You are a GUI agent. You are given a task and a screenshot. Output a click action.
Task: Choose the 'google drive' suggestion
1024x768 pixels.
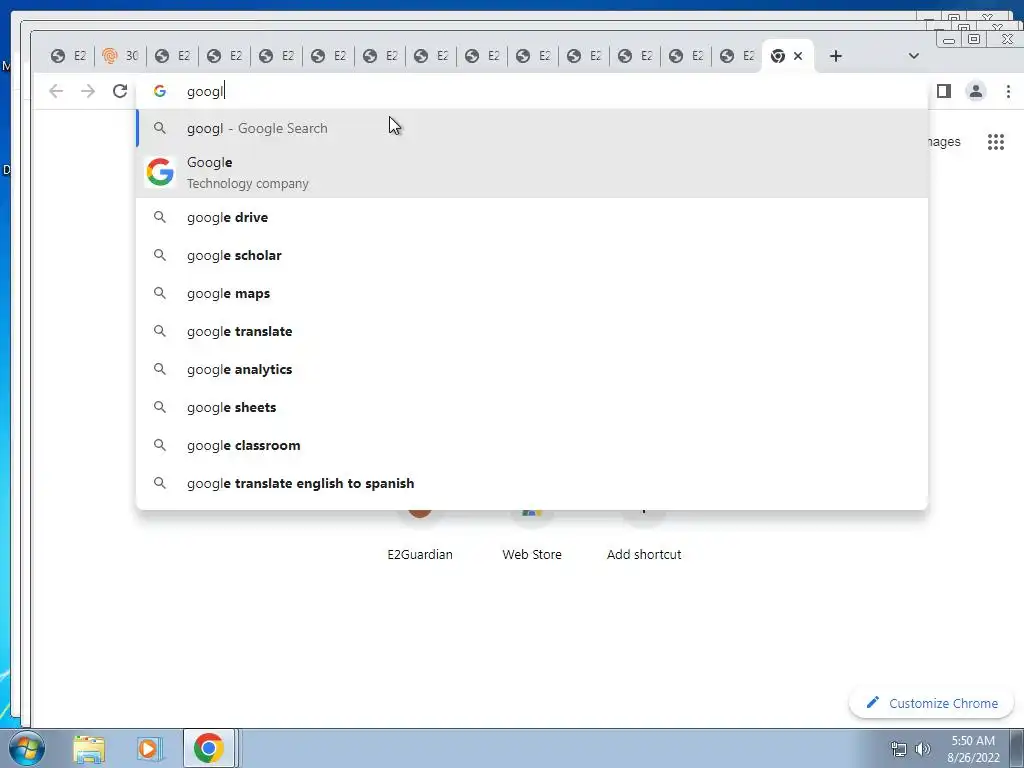click(x=532, y=217)
